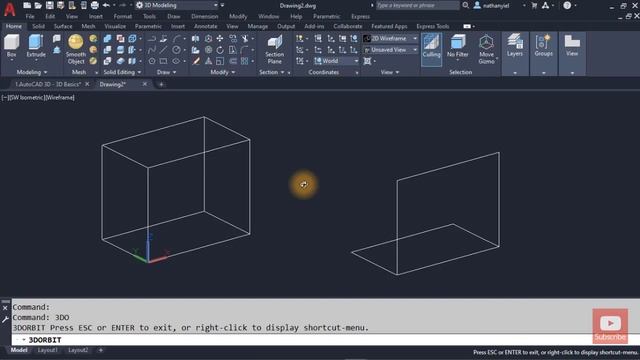640x360 pixels.
Task: Open the 3D Modeling workspace dropdown
Action: (x=178, y=5)
